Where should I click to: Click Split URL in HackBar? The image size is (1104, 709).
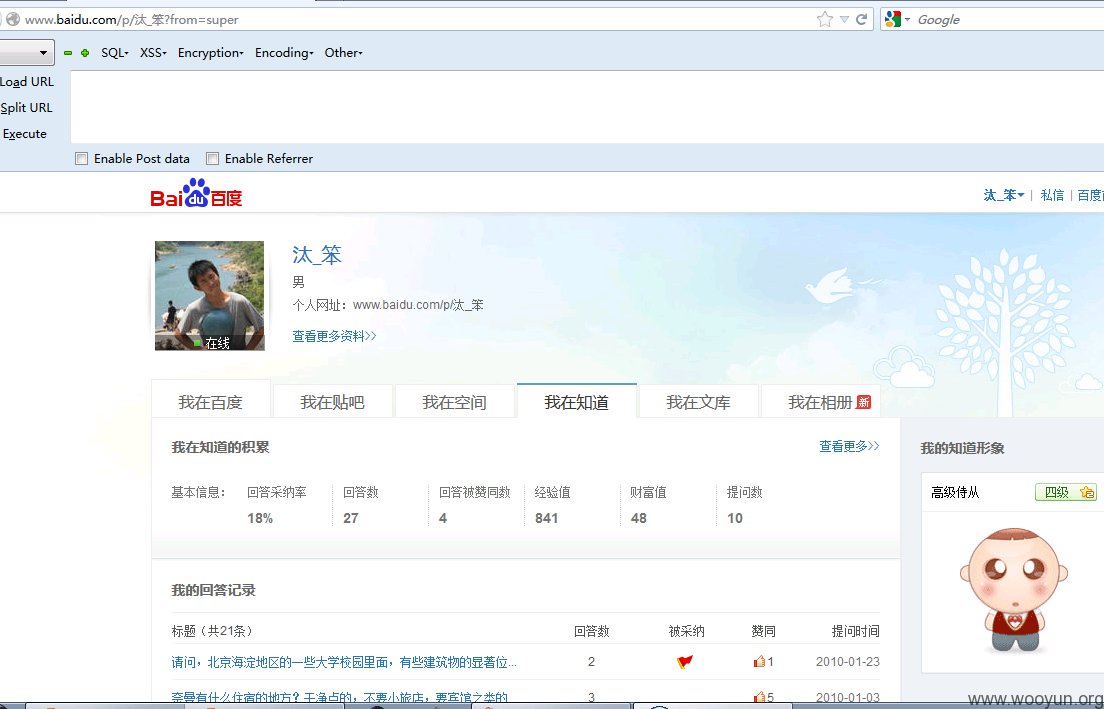[27, 108]
